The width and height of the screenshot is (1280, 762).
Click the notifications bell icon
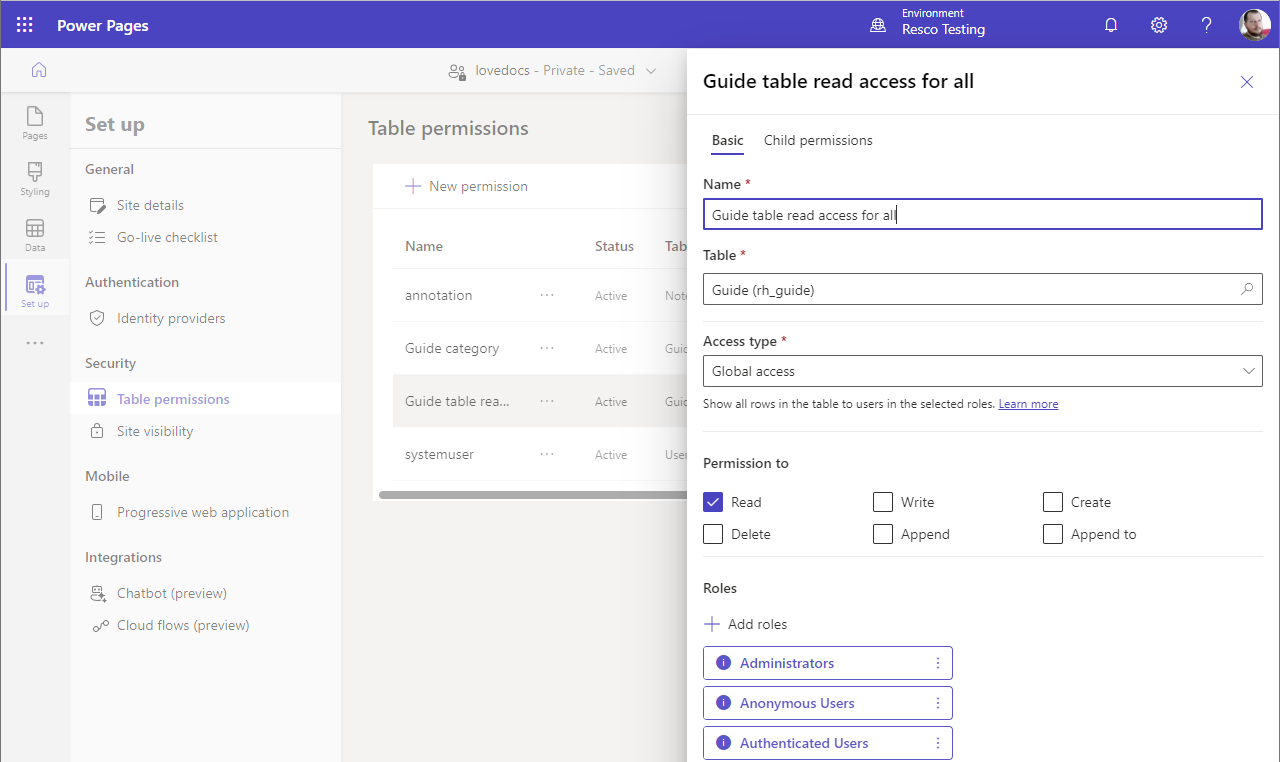tap(1110, 25)
